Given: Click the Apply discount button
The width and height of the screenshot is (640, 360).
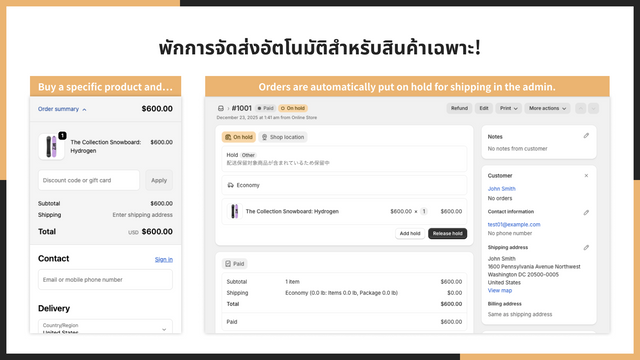Looking at the screenshot, I should point(159,180).
